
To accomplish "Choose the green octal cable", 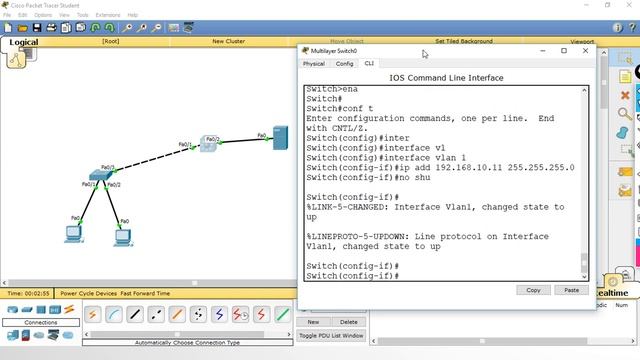I will pyautogui.click(x=282, y=314).
